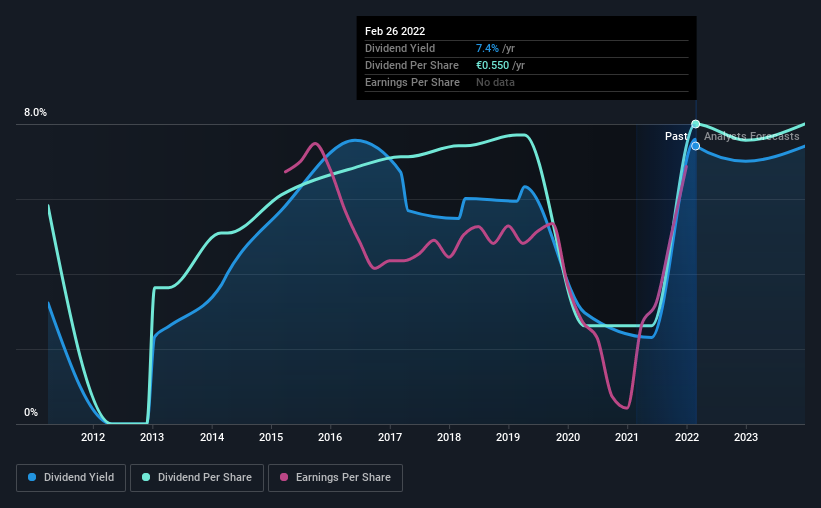Click the Feb 26 2022 tooltip date

pos(395,31)
